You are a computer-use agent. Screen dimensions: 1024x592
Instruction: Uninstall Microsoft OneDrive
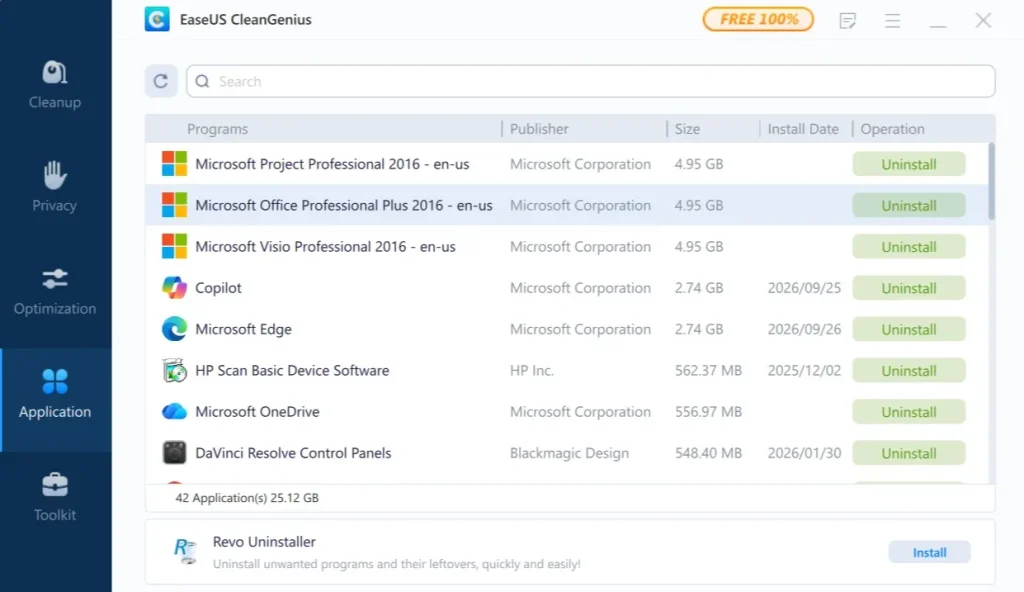pyautogui.click(x=909, y=412)
